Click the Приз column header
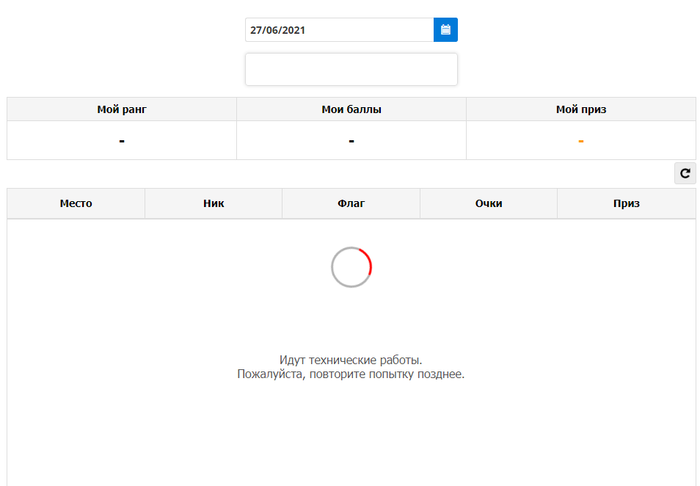Viewport: 700px width, 486px height. point(626,204)
